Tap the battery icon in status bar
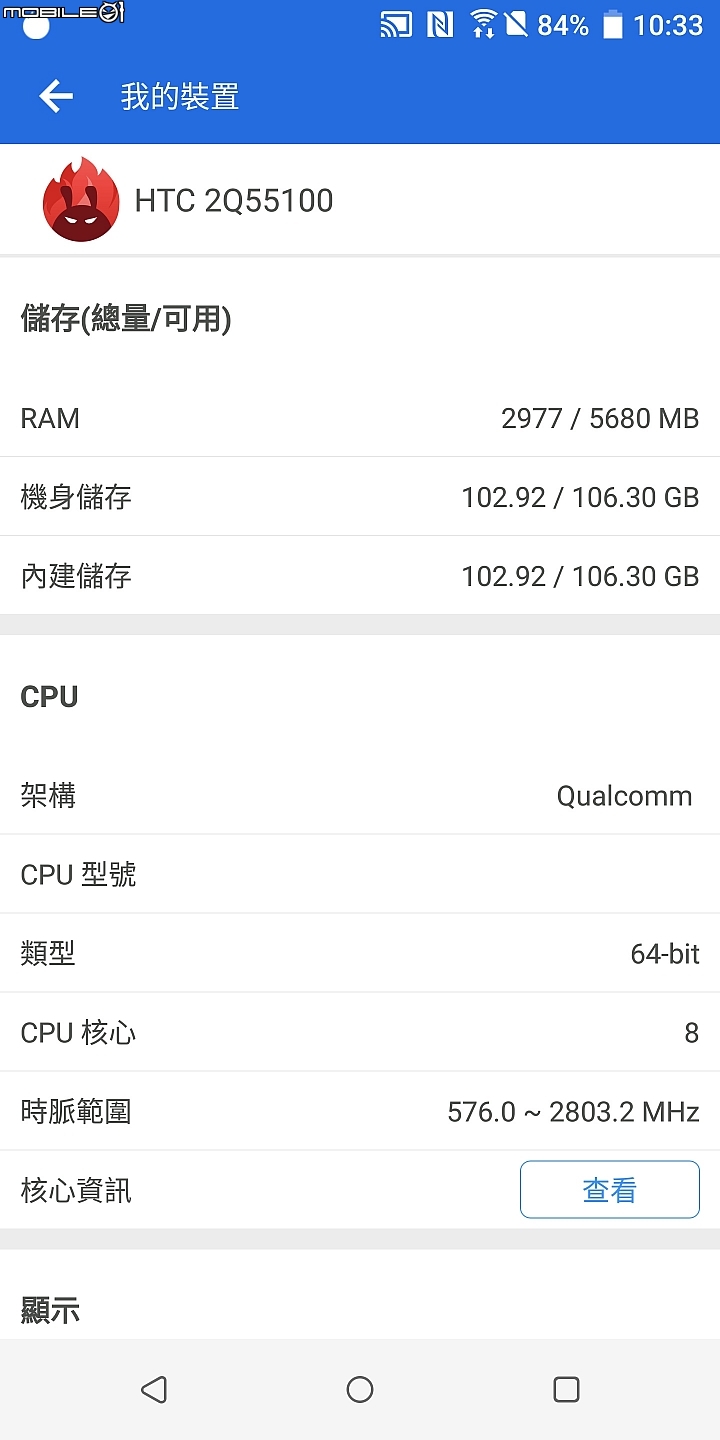Screen dimensions: 720x1440 coord(613,24)
